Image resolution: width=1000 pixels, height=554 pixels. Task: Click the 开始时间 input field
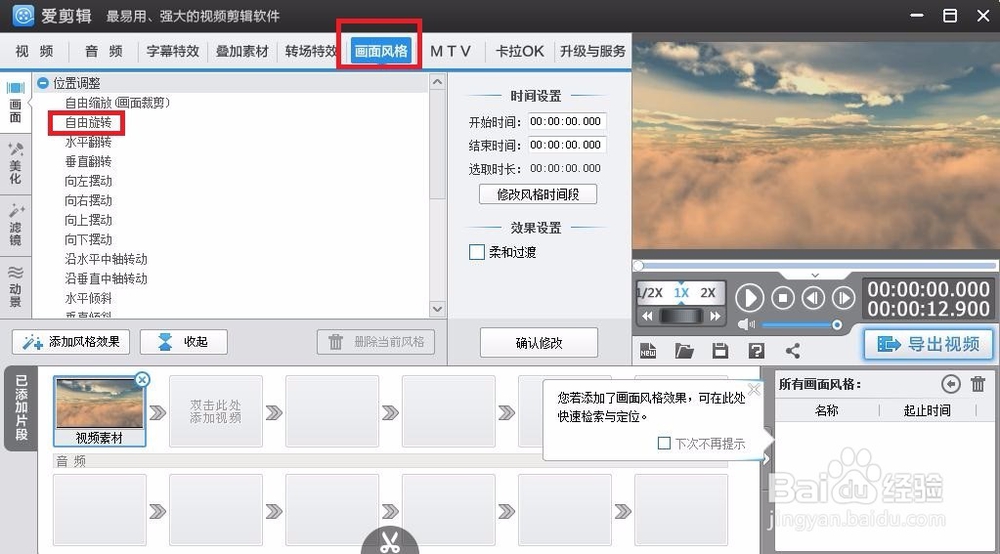pos(566,121)
